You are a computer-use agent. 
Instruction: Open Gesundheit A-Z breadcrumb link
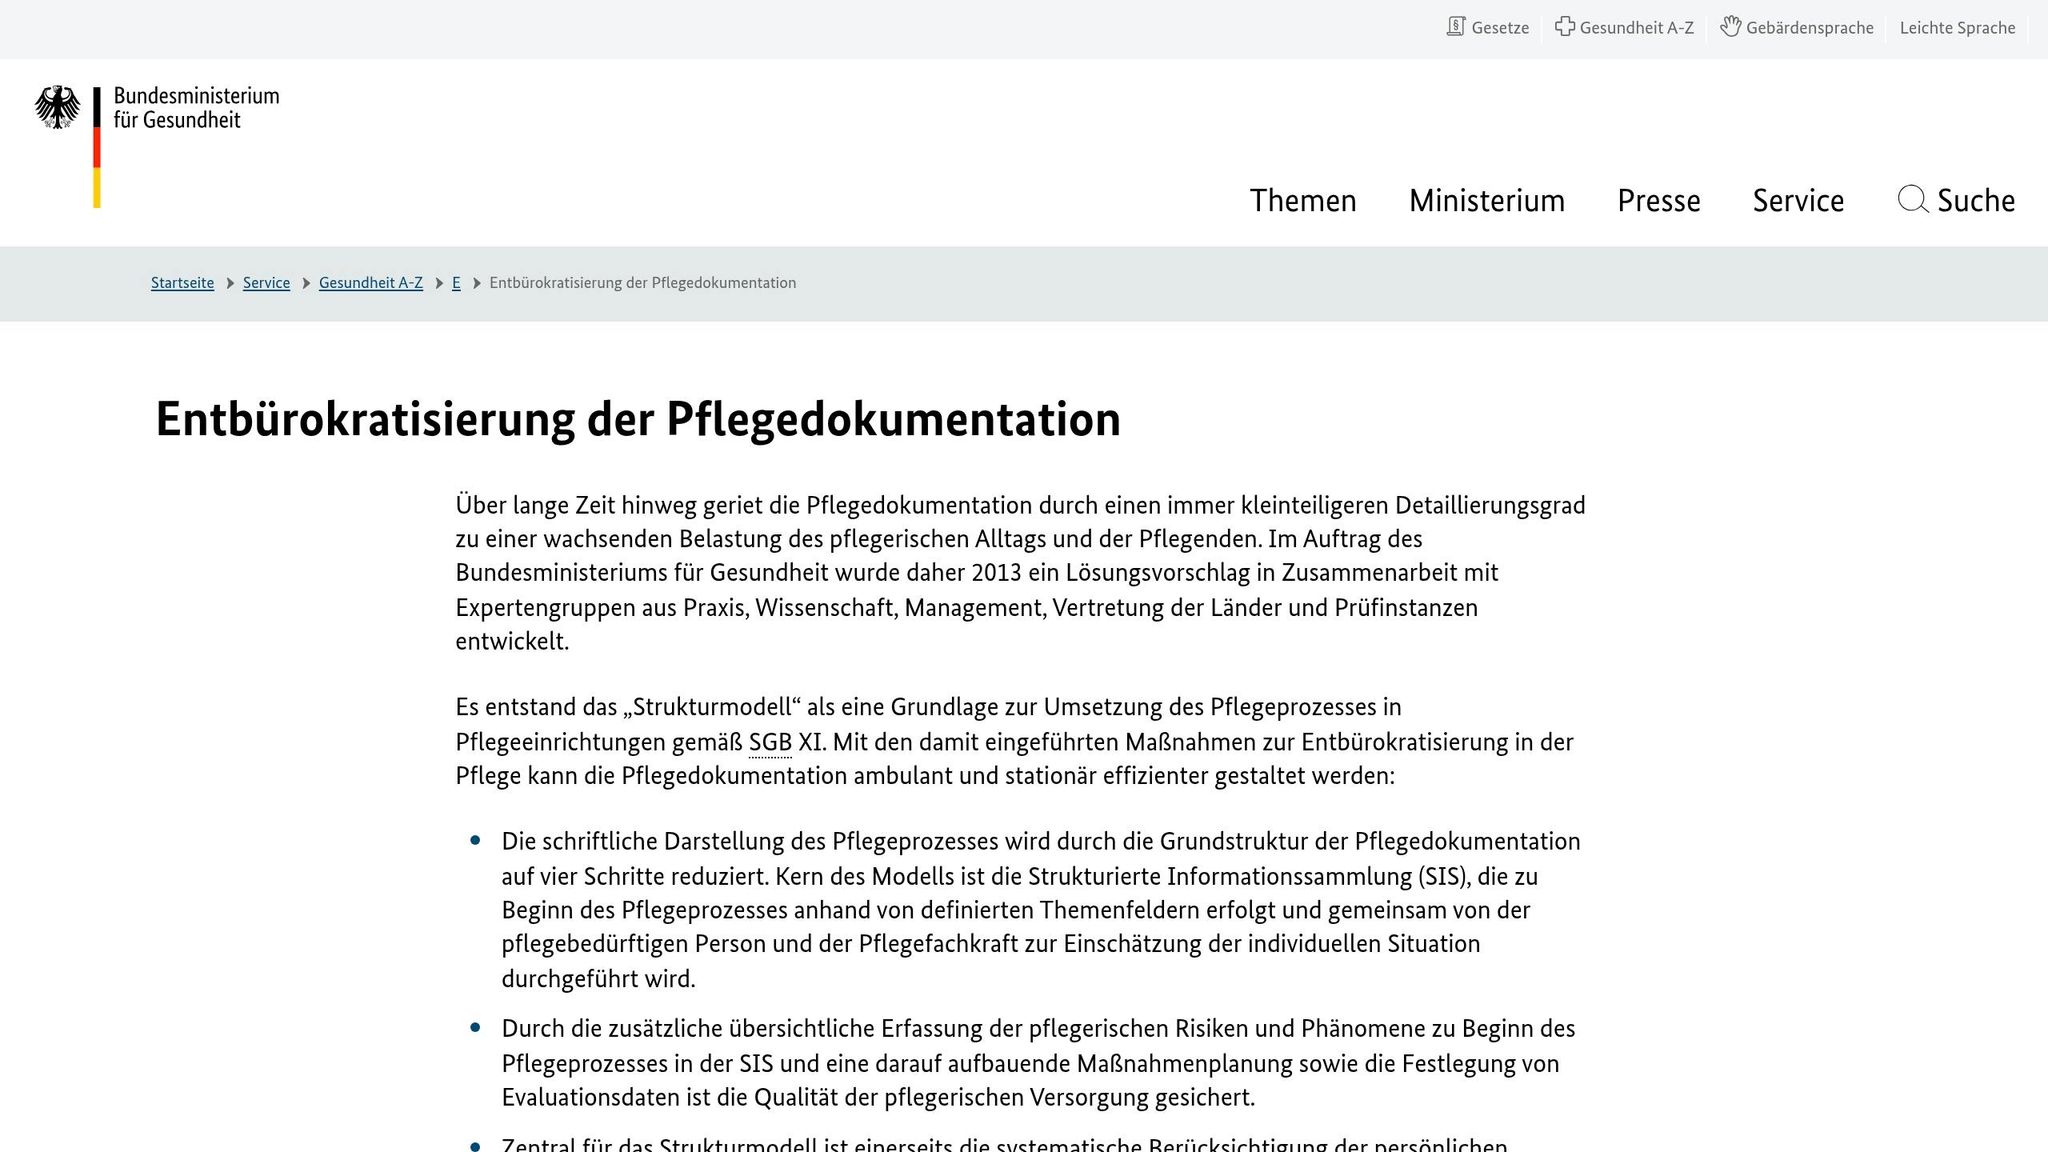(370, 283)
